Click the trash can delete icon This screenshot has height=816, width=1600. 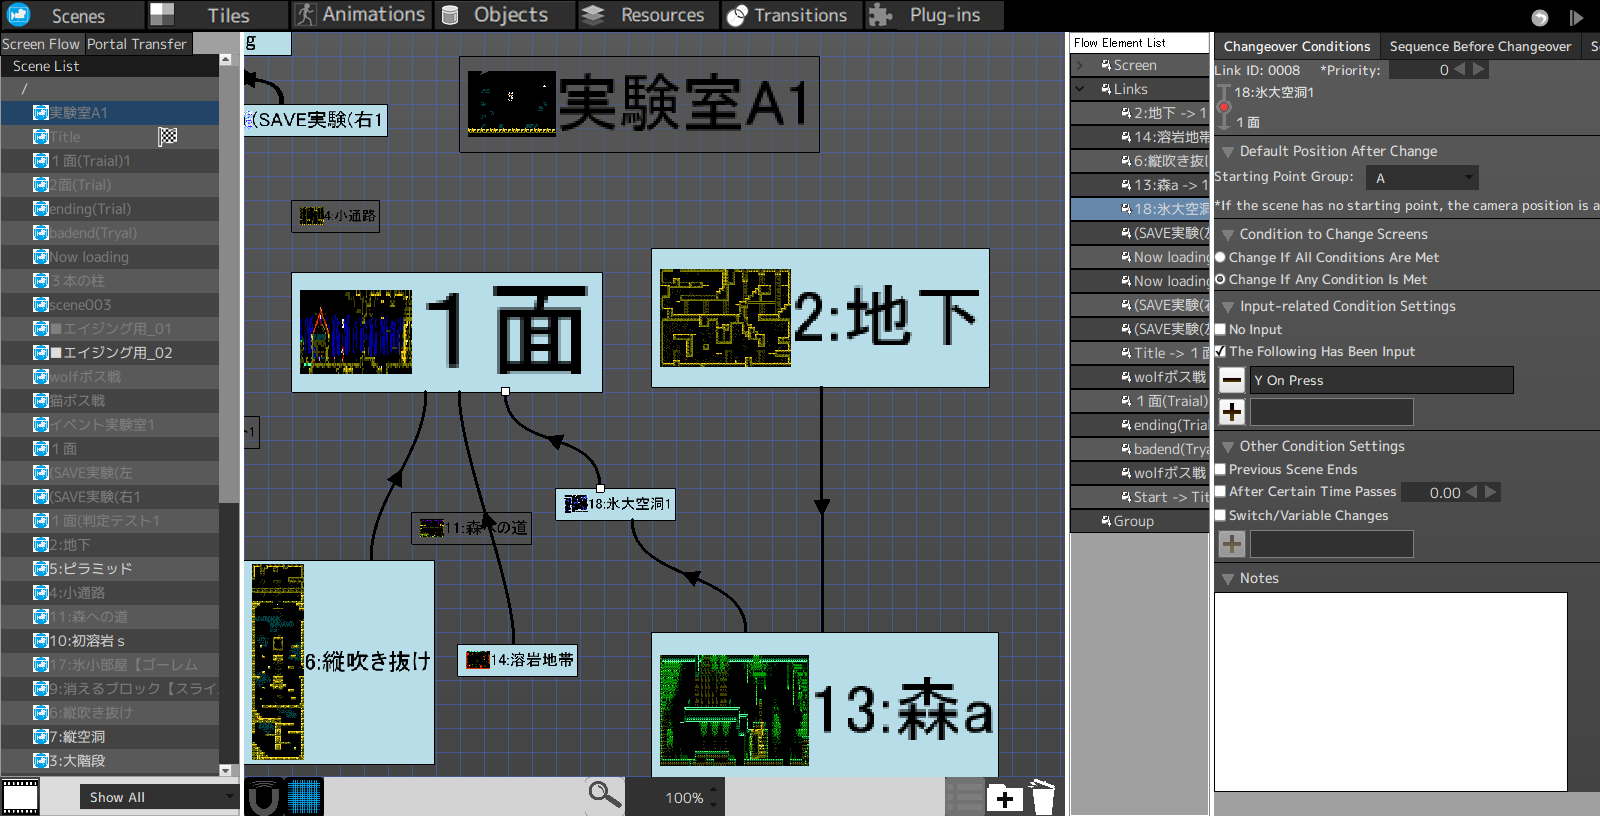pyautogui.click(x=1043, y=798)
